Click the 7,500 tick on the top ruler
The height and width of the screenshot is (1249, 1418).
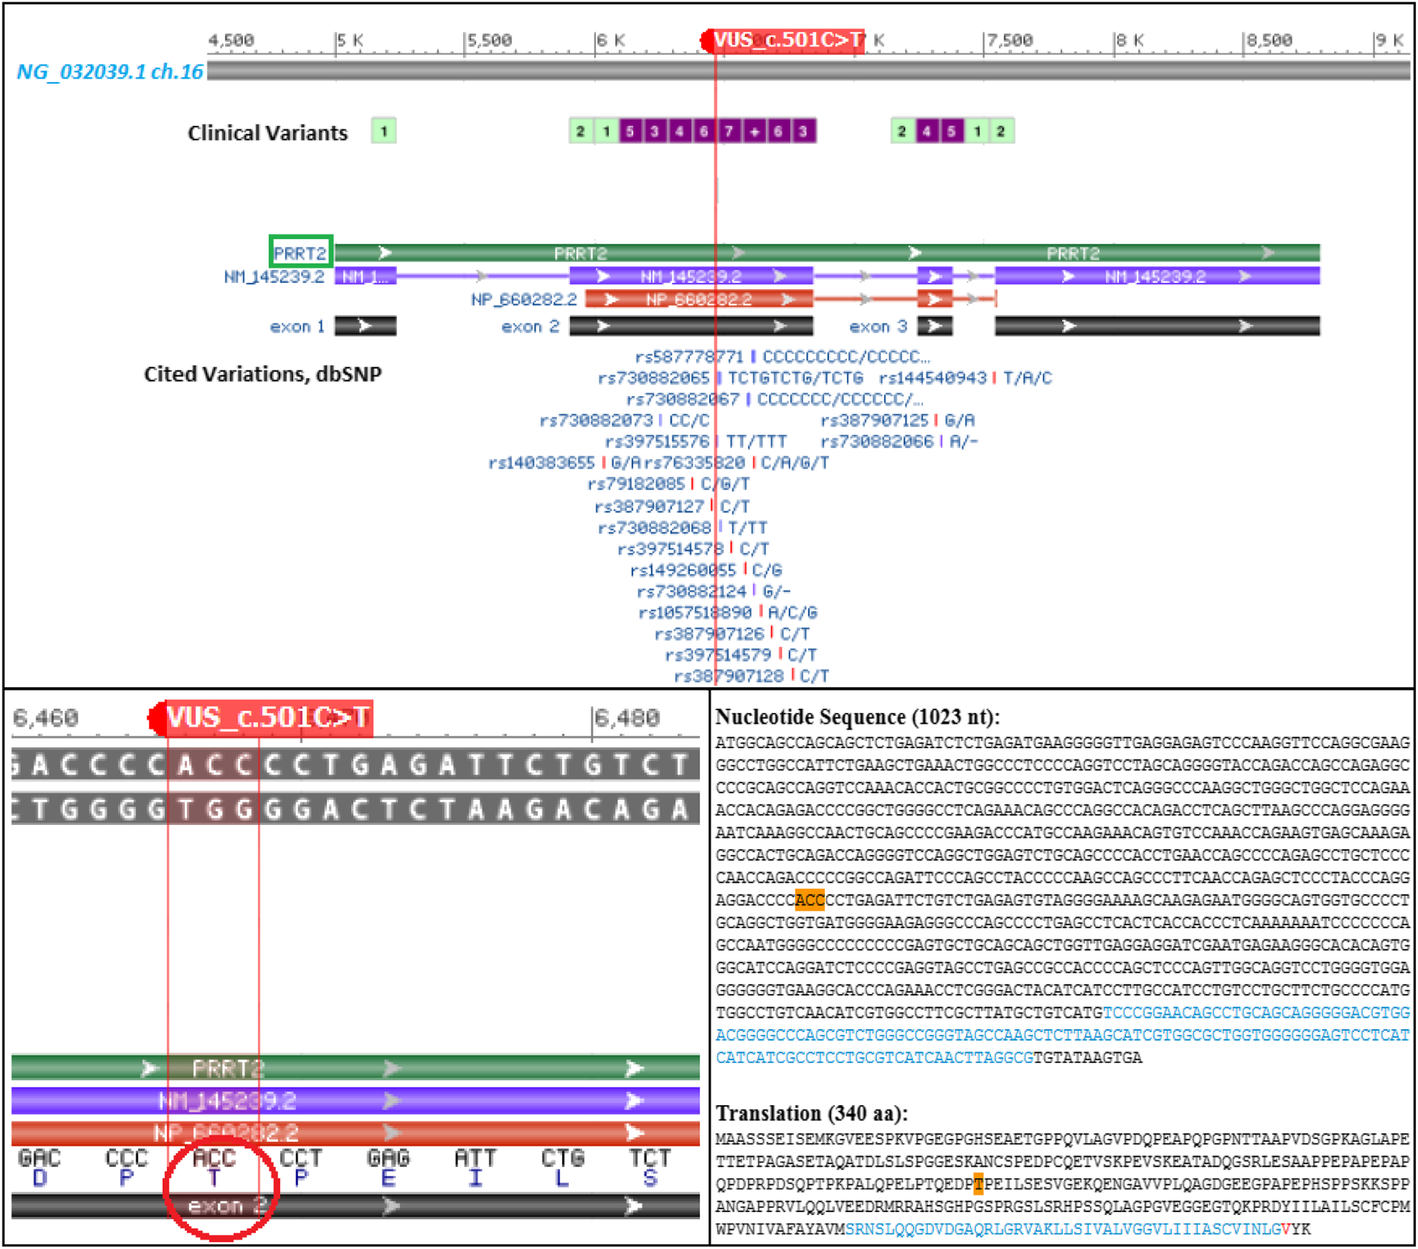tap(1009, 41)
